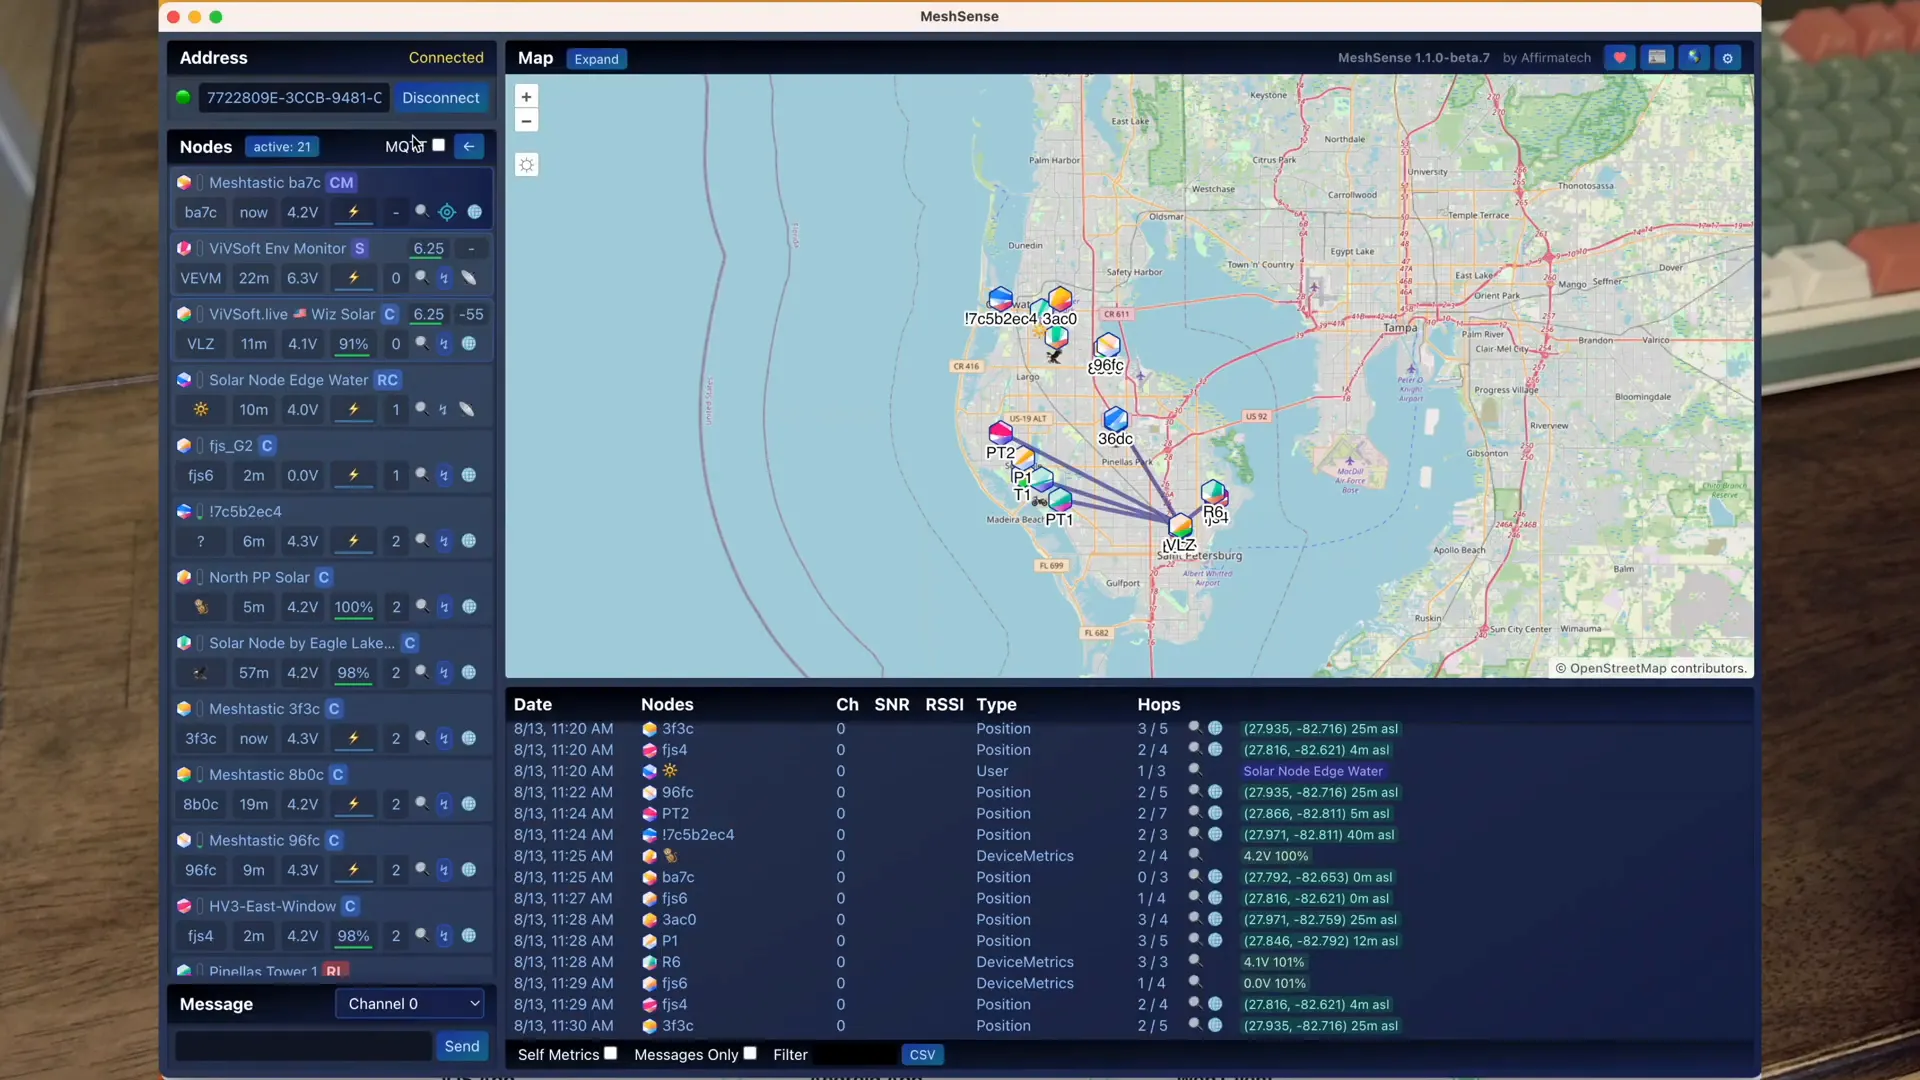This screenshot has height=1080, width=1920.
Task: Click the message text input field
Action: pos(303,1046)
